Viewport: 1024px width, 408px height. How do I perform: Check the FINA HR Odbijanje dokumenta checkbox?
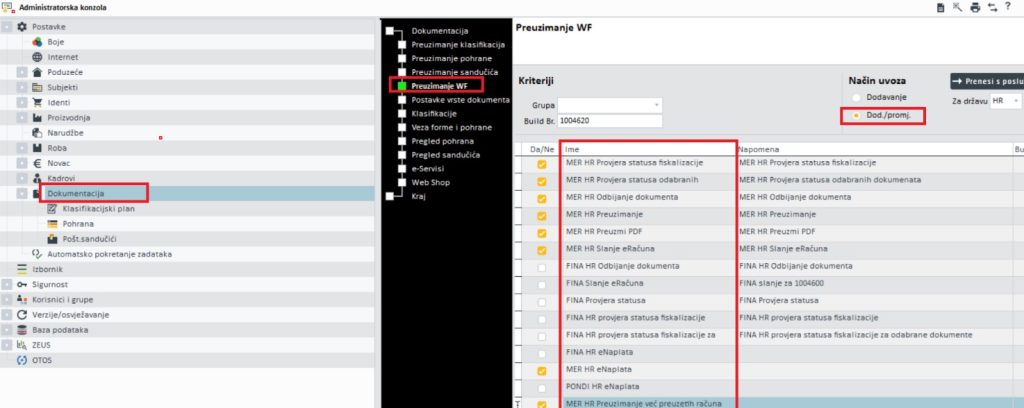click(541, 267)
